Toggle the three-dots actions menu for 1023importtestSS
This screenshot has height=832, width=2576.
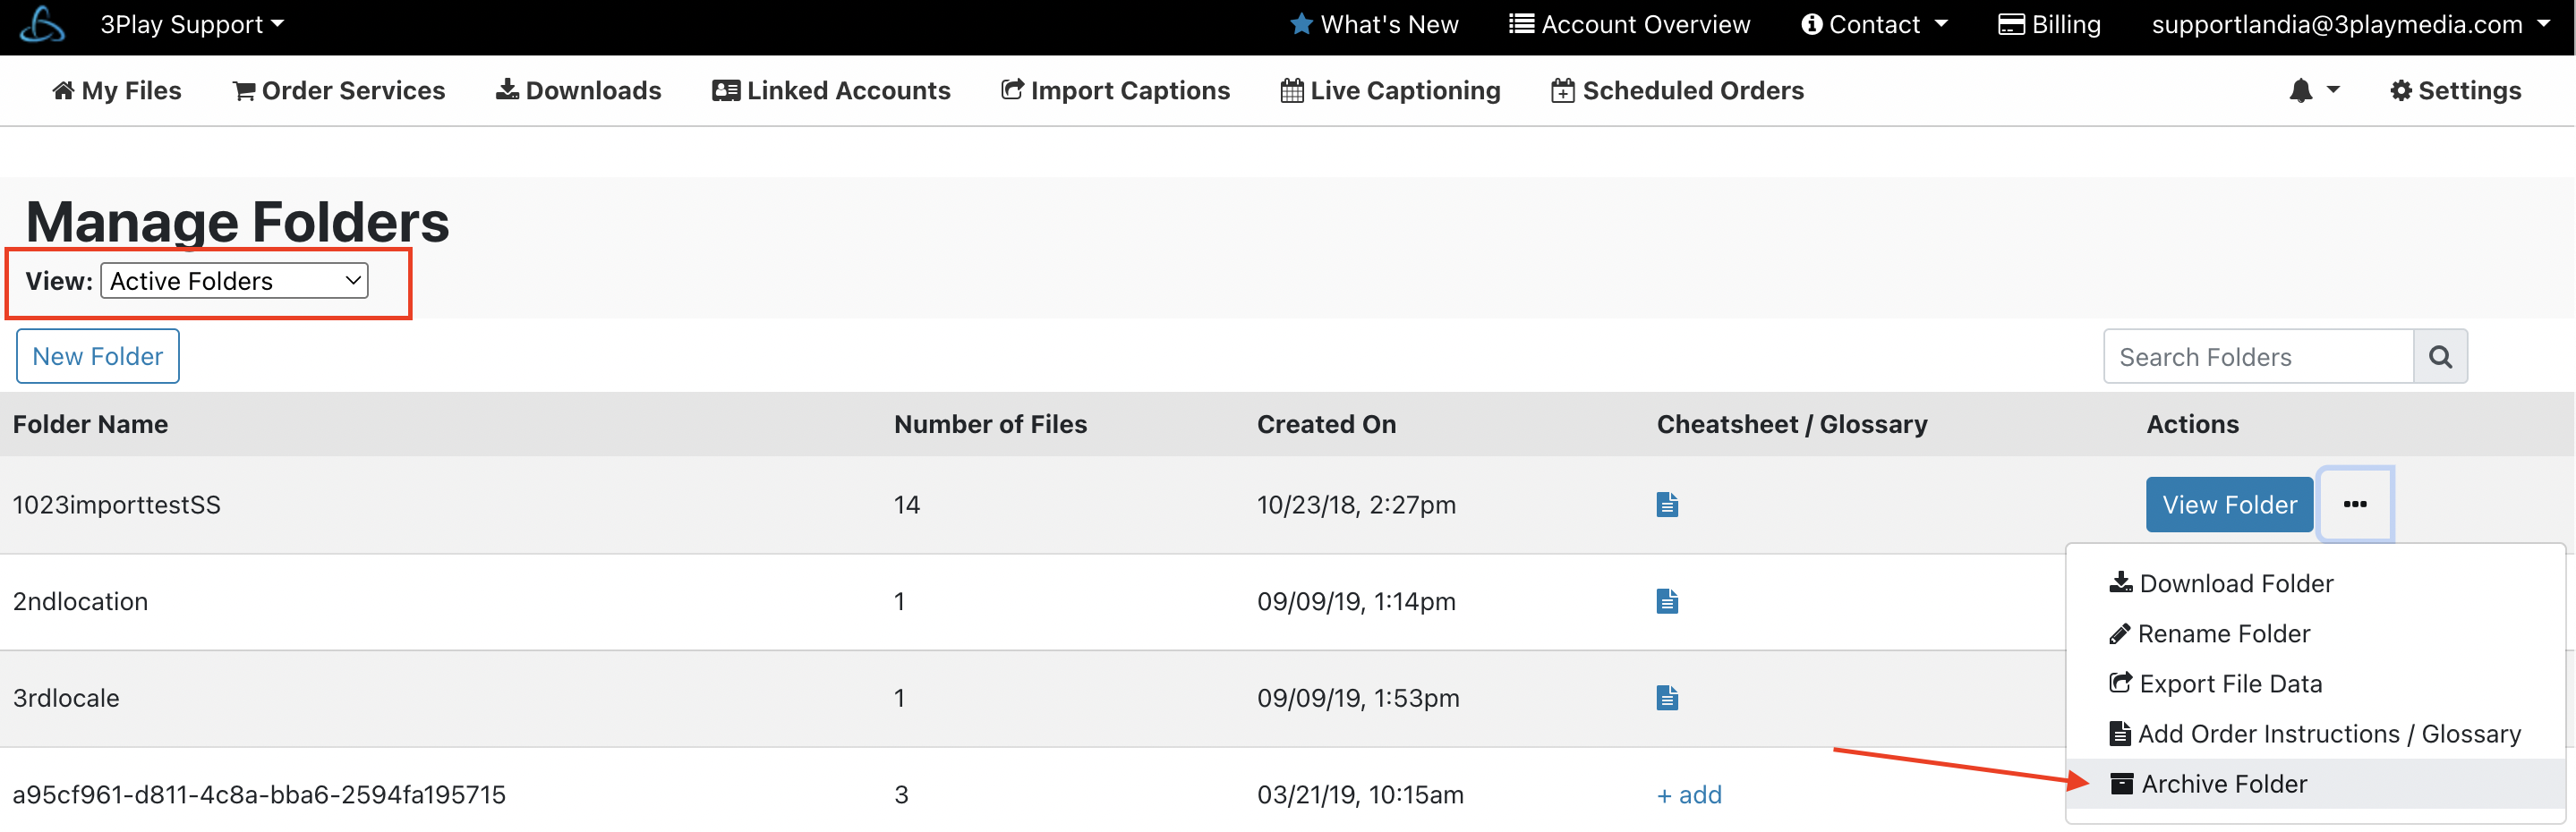coord(2355,504)
